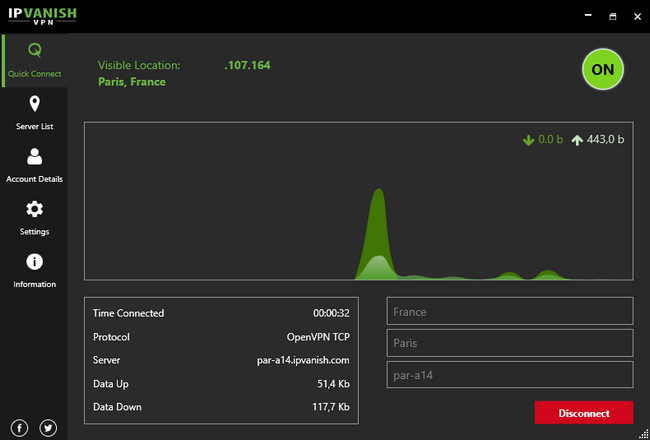Click the Time Connected label
650x440 pixels.
tap(129, 313)
